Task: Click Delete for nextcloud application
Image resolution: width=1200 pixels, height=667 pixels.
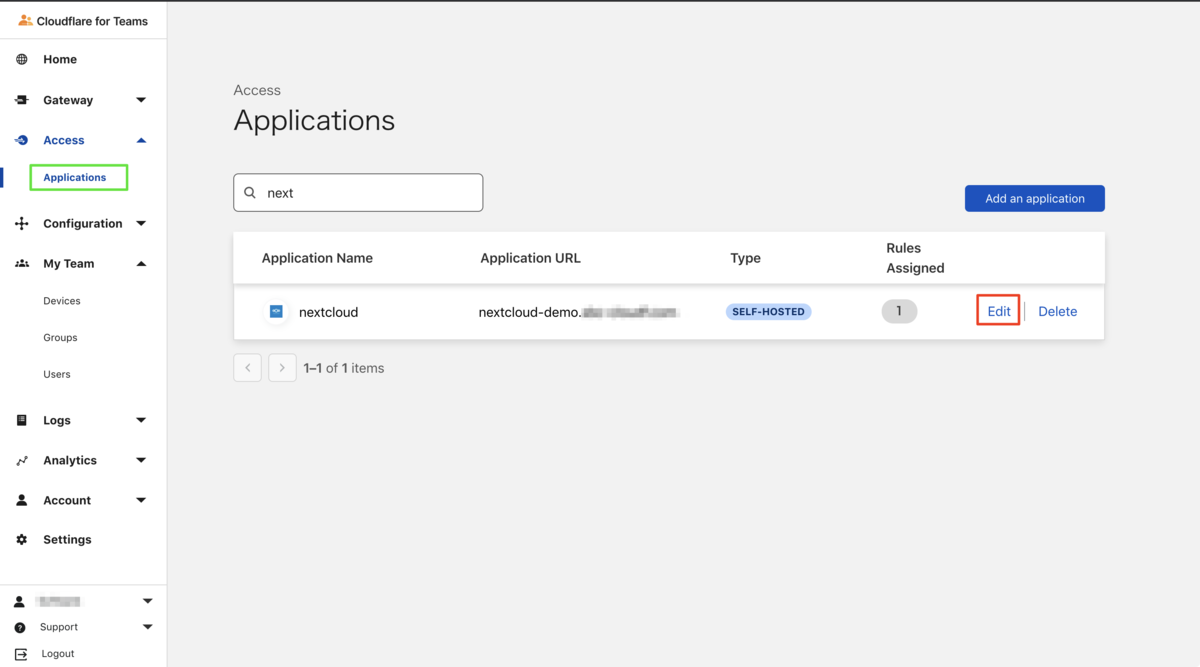Action: coord(1057,311)
